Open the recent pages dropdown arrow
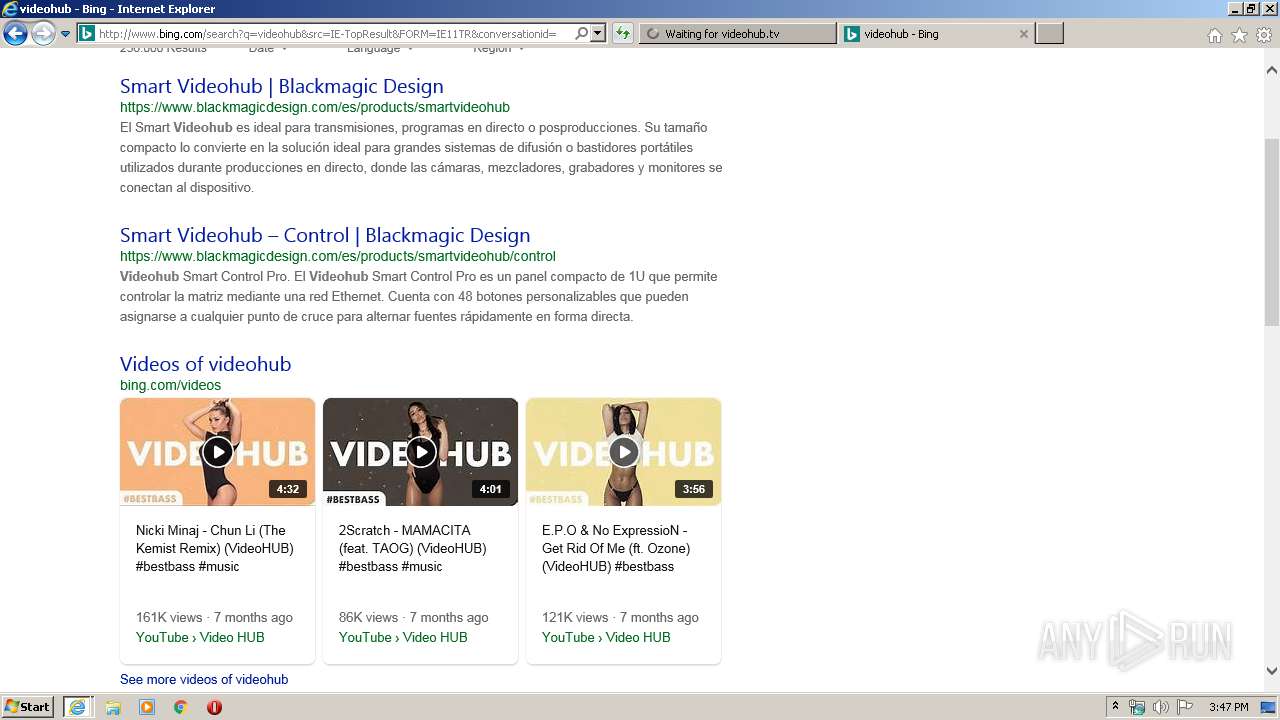 66,34
